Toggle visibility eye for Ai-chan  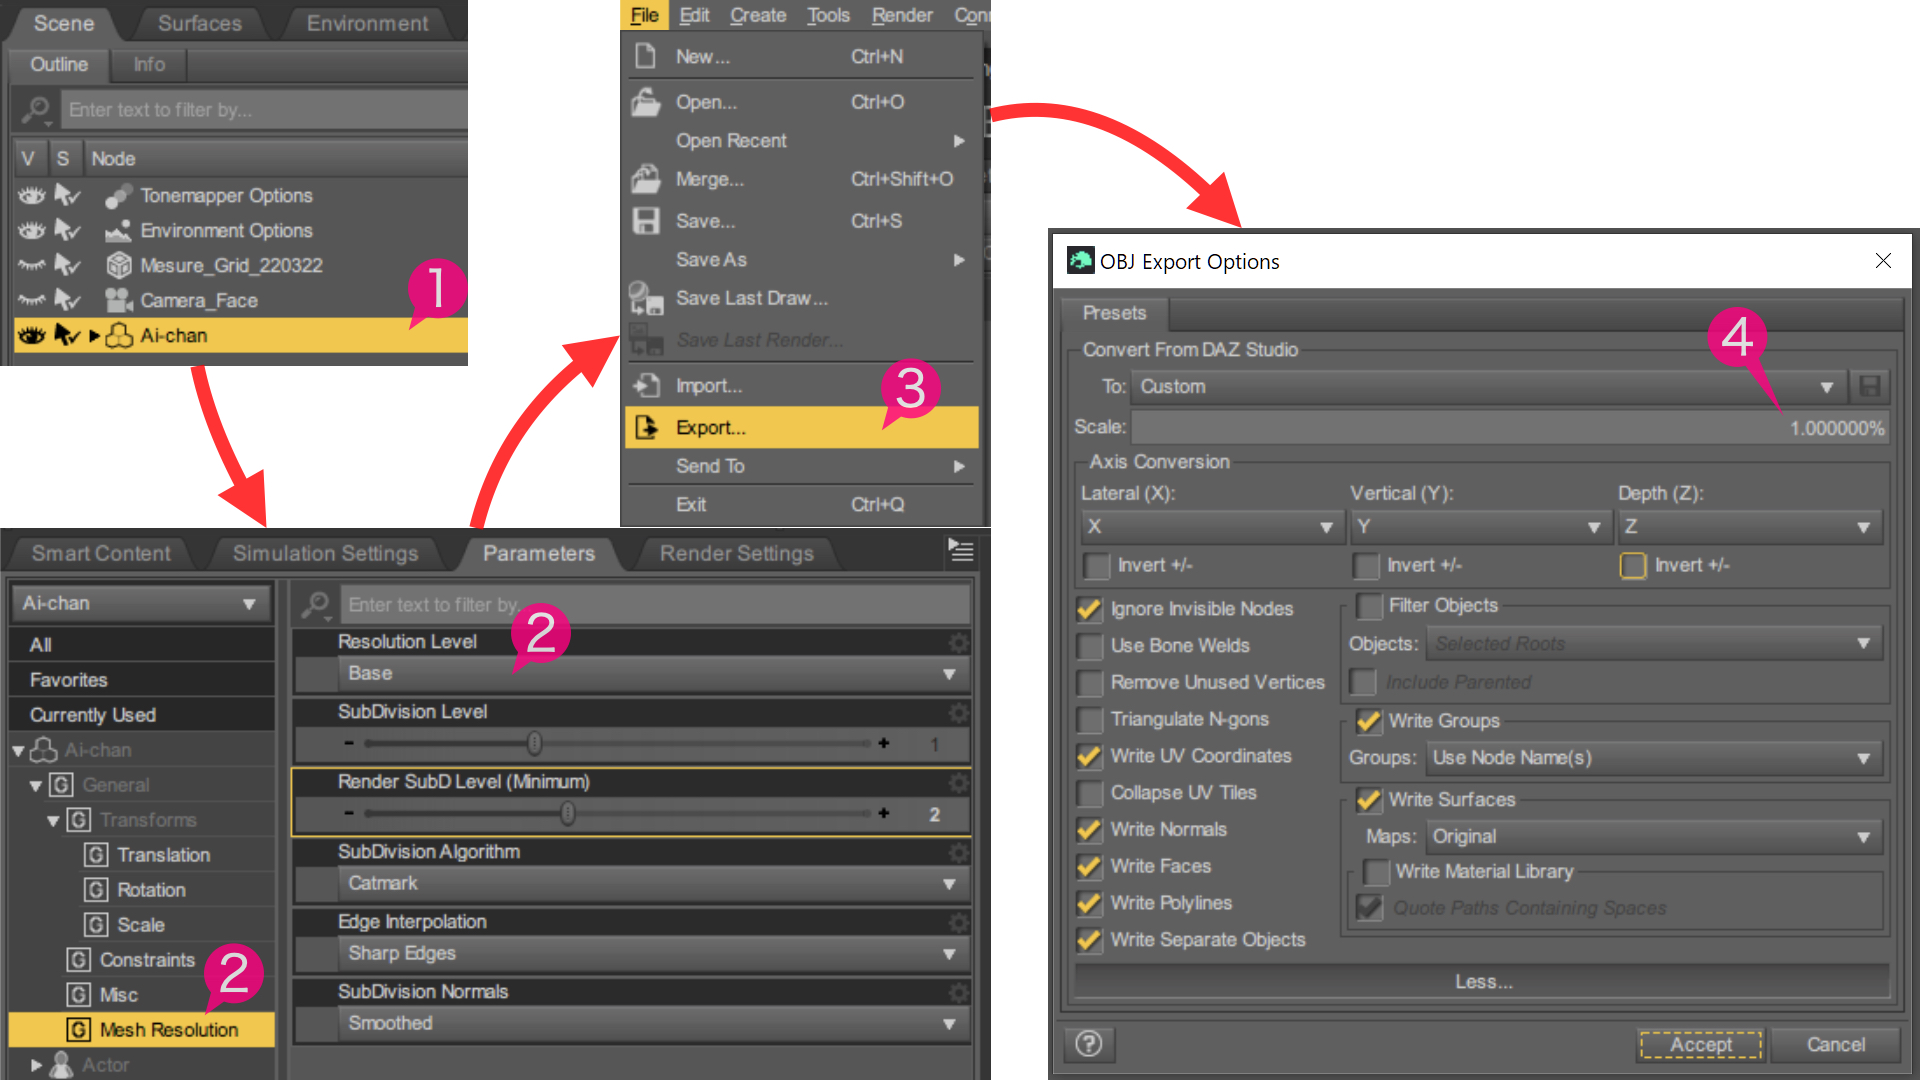coord(31,335)
